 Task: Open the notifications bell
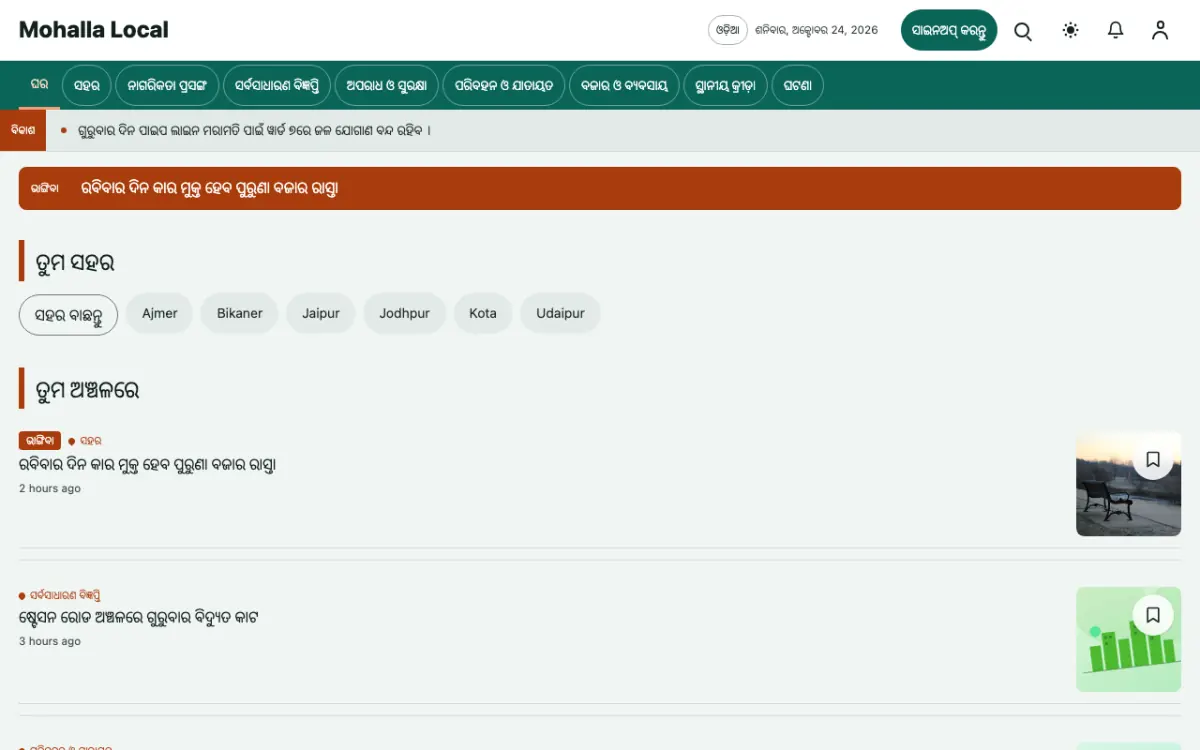tap(1116, 30)
